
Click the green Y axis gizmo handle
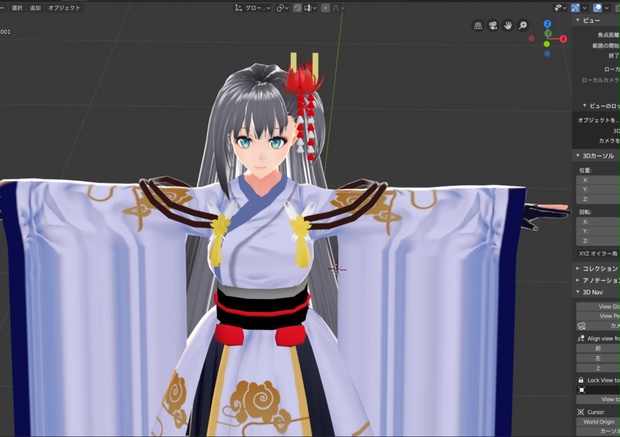click(x=547, y=34)
